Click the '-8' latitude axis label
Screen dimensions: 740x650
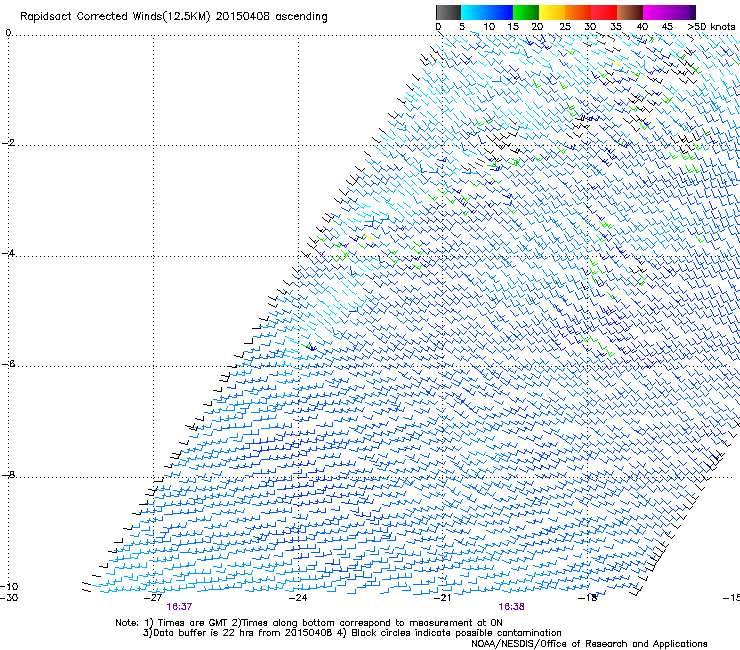point(8,475)
